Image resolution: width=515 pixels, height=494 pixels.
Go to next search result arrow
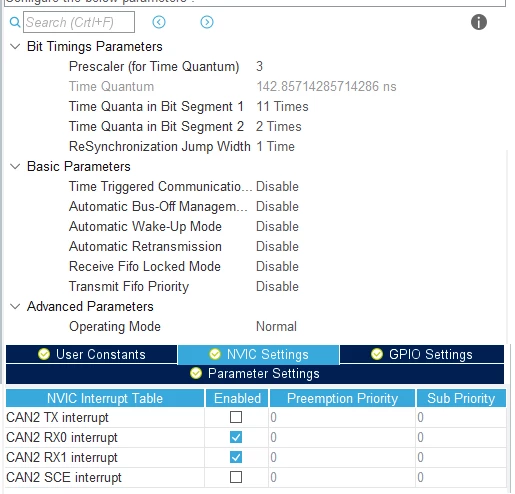pos(207,22)
